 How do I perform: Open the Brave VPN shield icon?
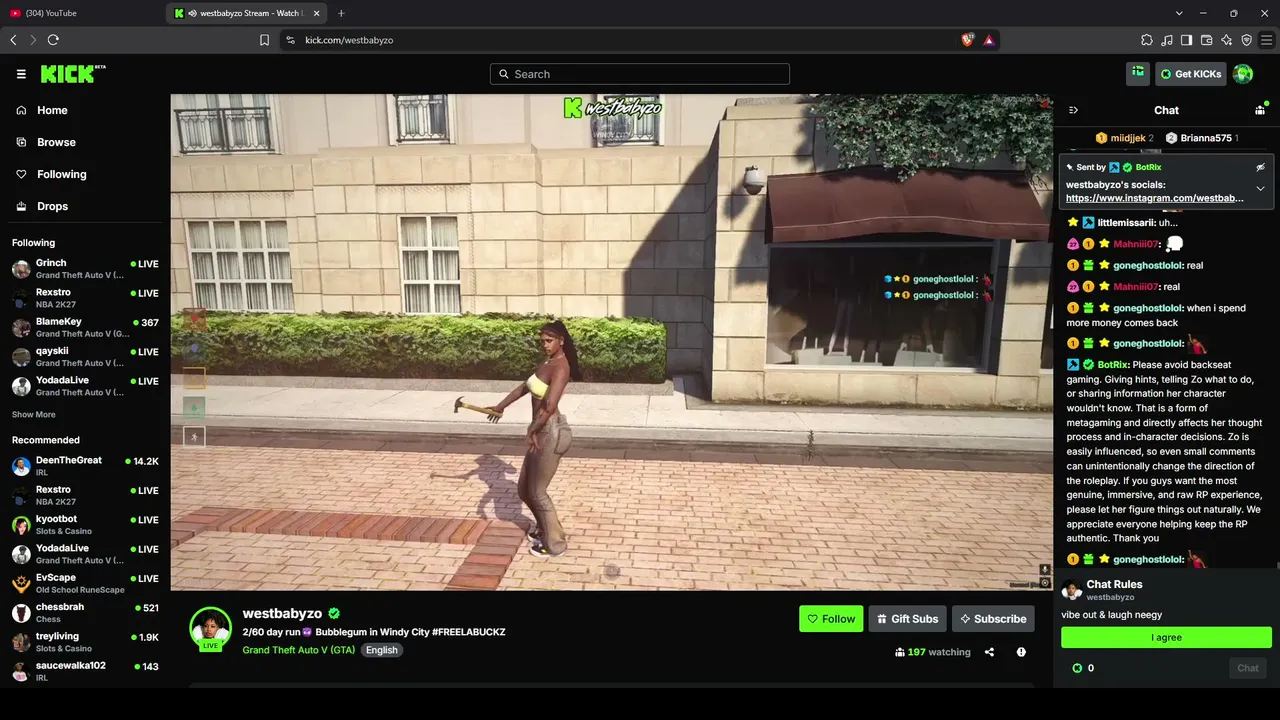1247,40
